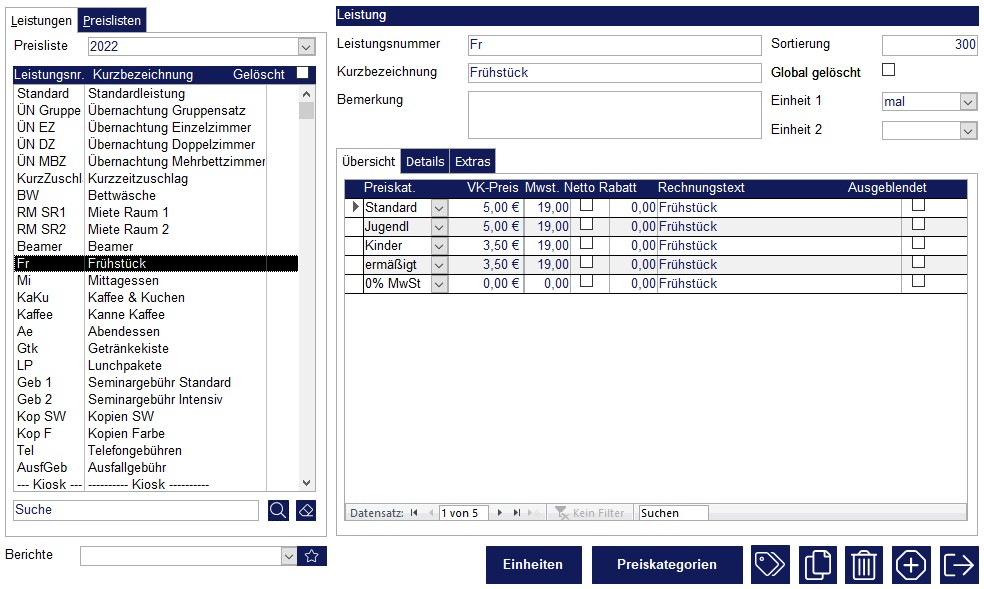Select Mittagessen in the service list

pyautogui.click(x=123, y=281)
